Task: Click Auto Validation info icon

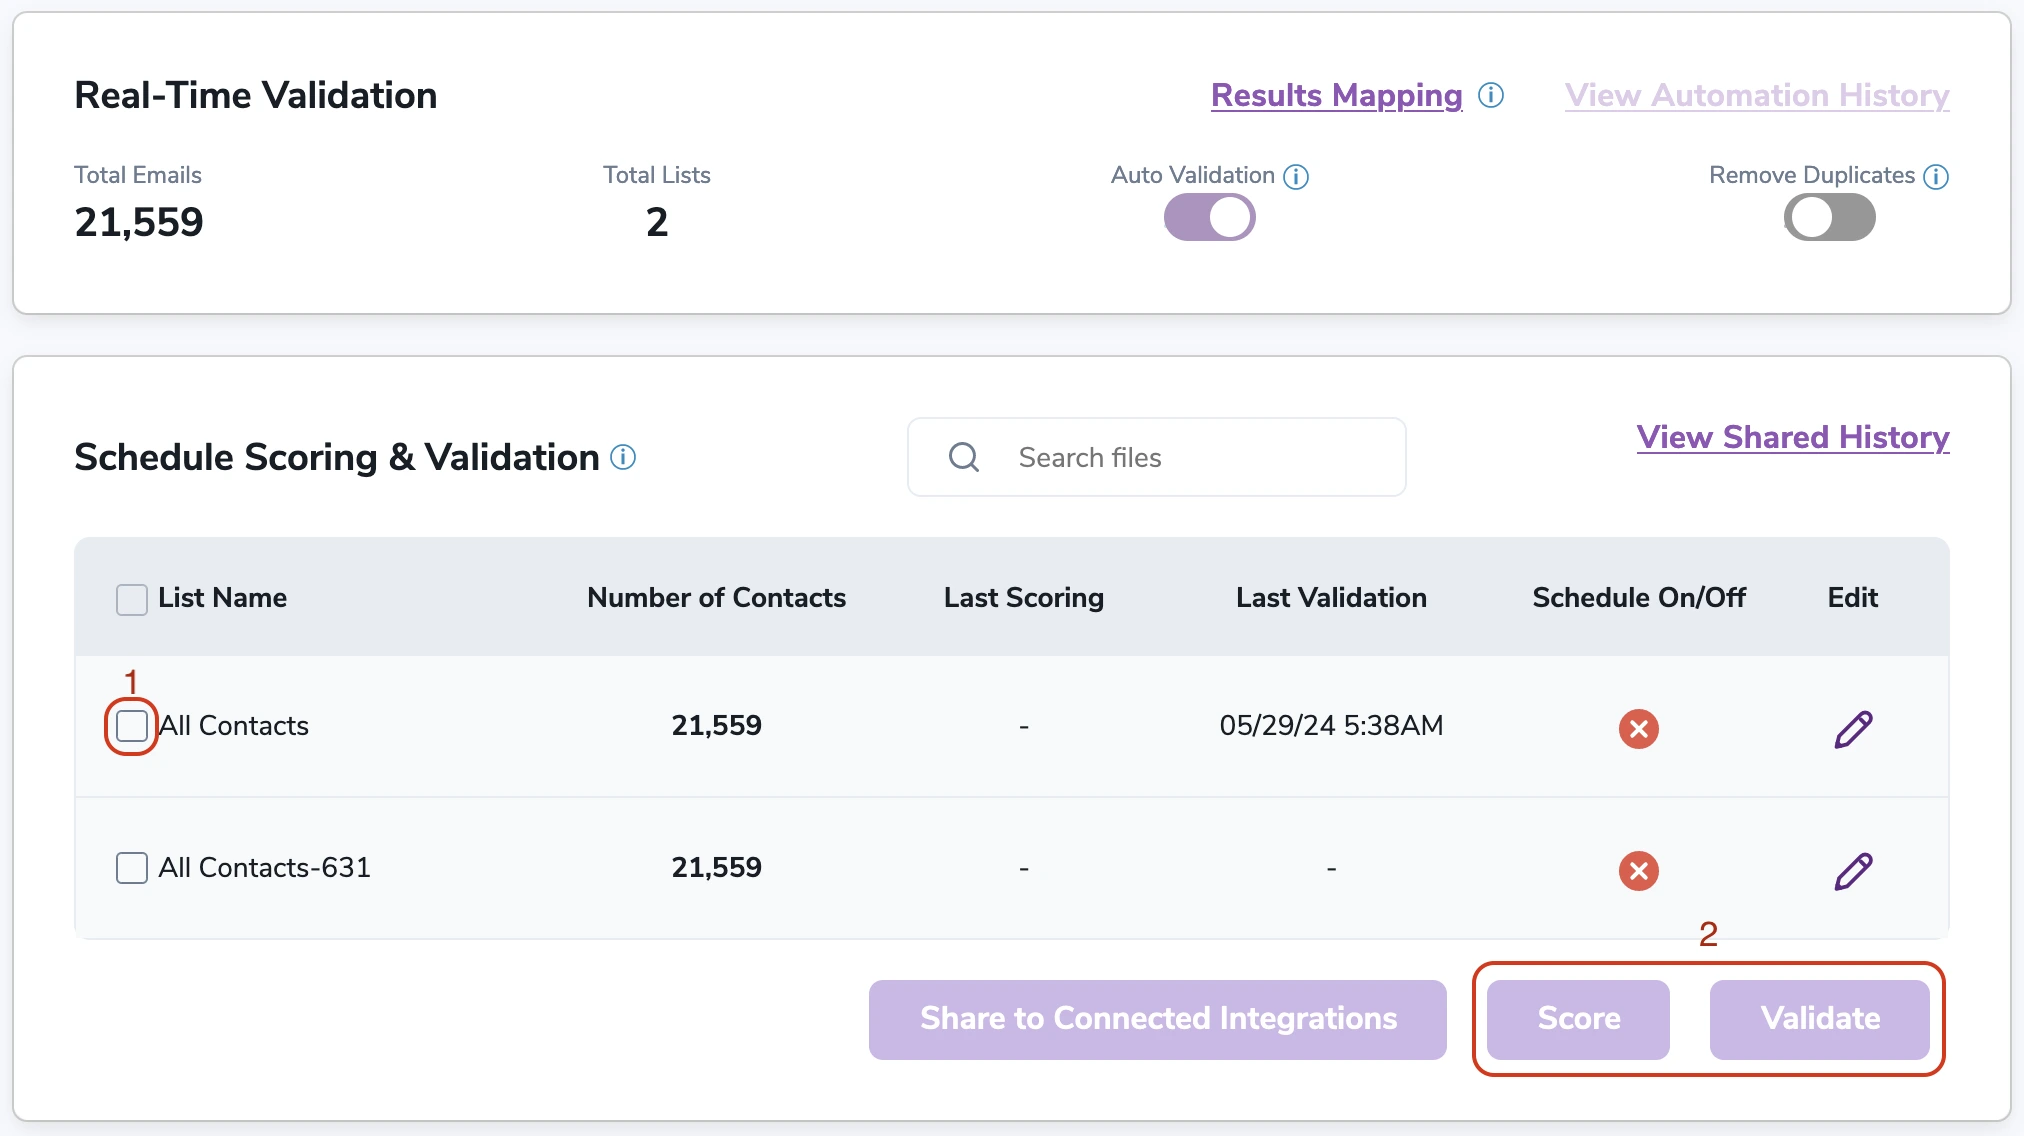Action: [1296, 177]
